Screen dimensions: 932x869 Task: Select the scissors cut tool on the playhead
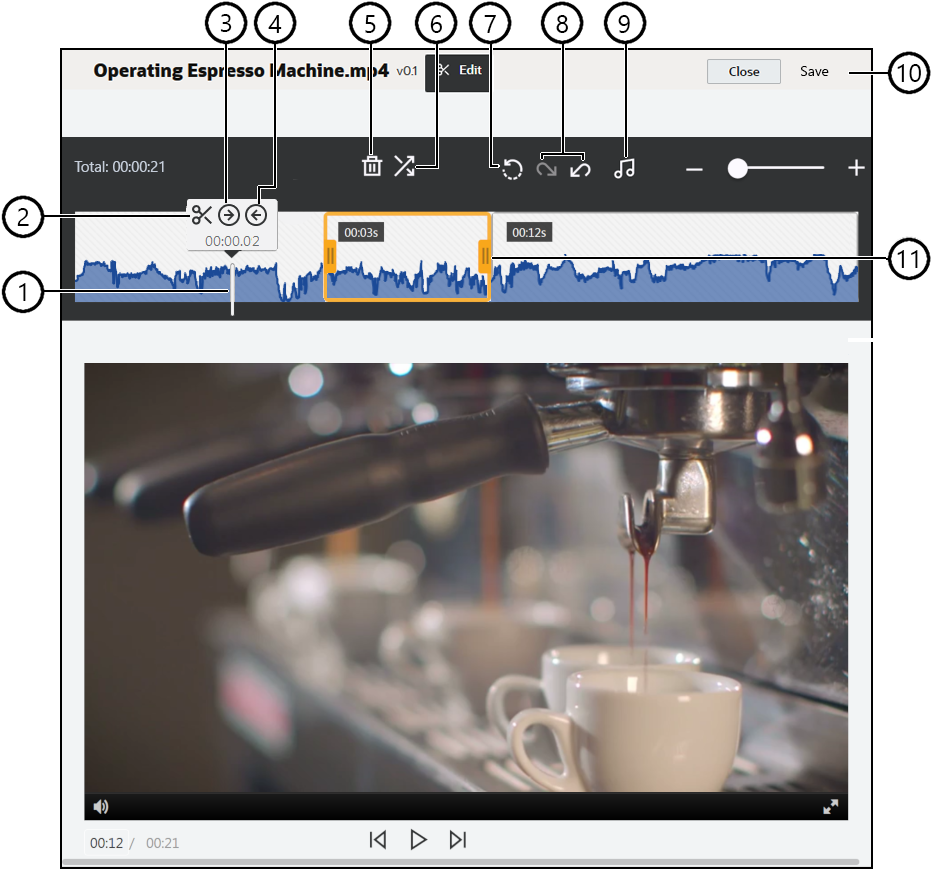click(x=203, y=212)
